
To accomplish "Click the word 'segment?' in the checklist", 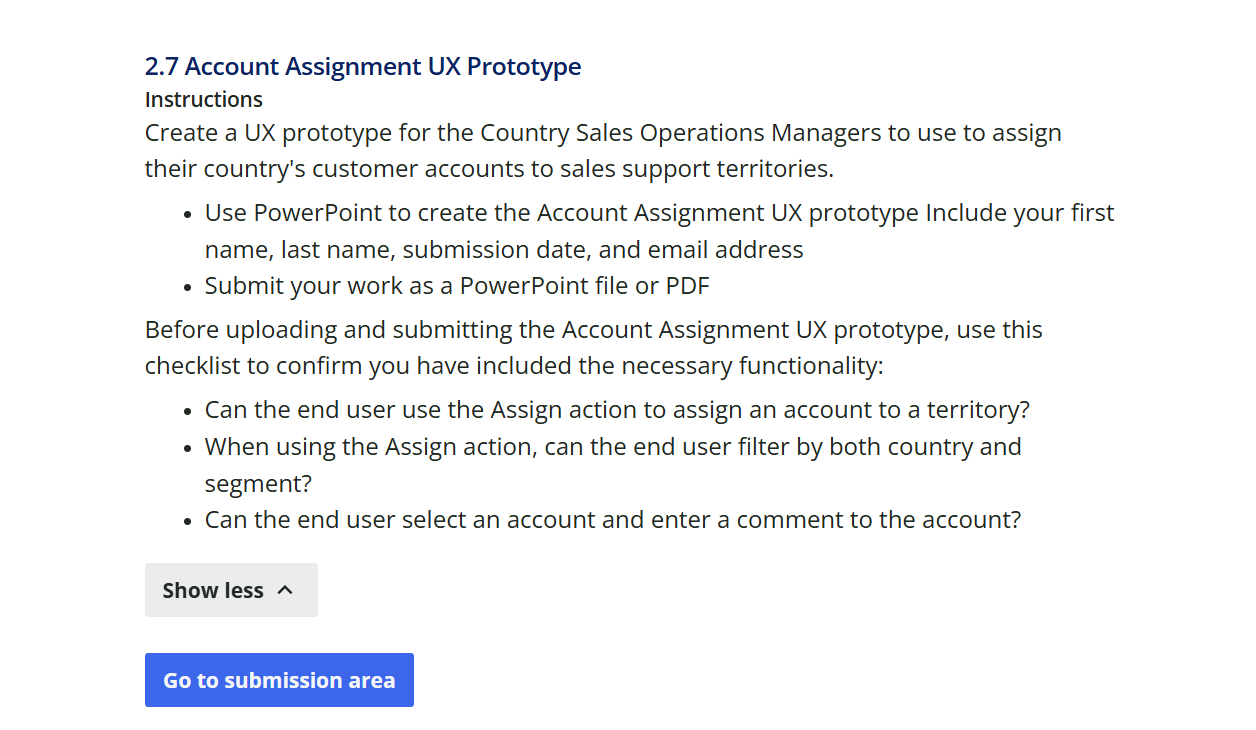I will [x=258, y=483].
